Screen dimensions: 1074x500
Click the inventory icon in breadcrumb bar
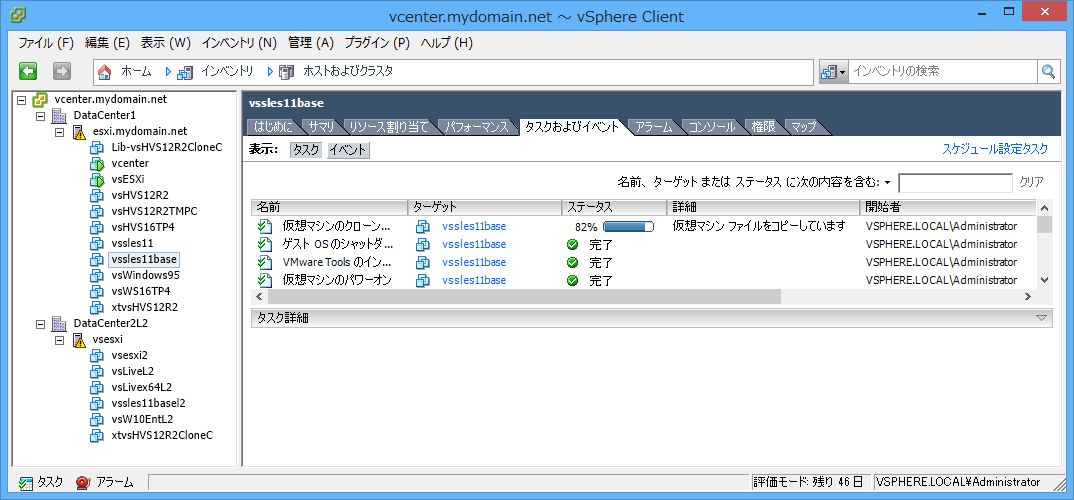[185, 71]
